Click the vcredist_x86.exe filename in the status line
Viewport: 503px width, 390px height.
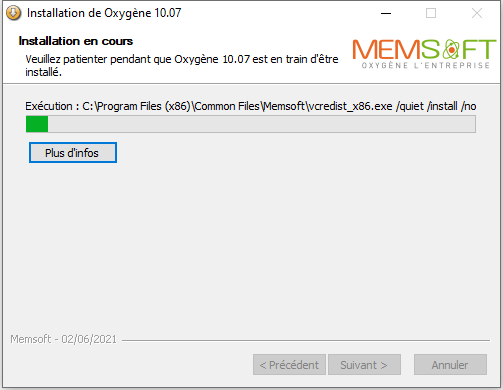point(350,106)
